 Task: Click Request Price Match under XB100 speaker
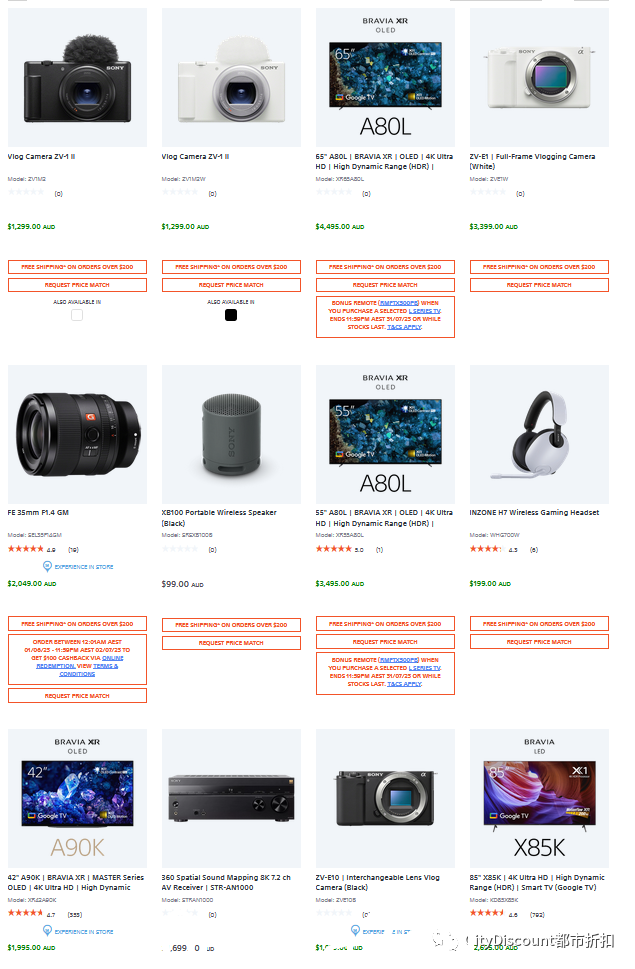[x=231, y=643]
